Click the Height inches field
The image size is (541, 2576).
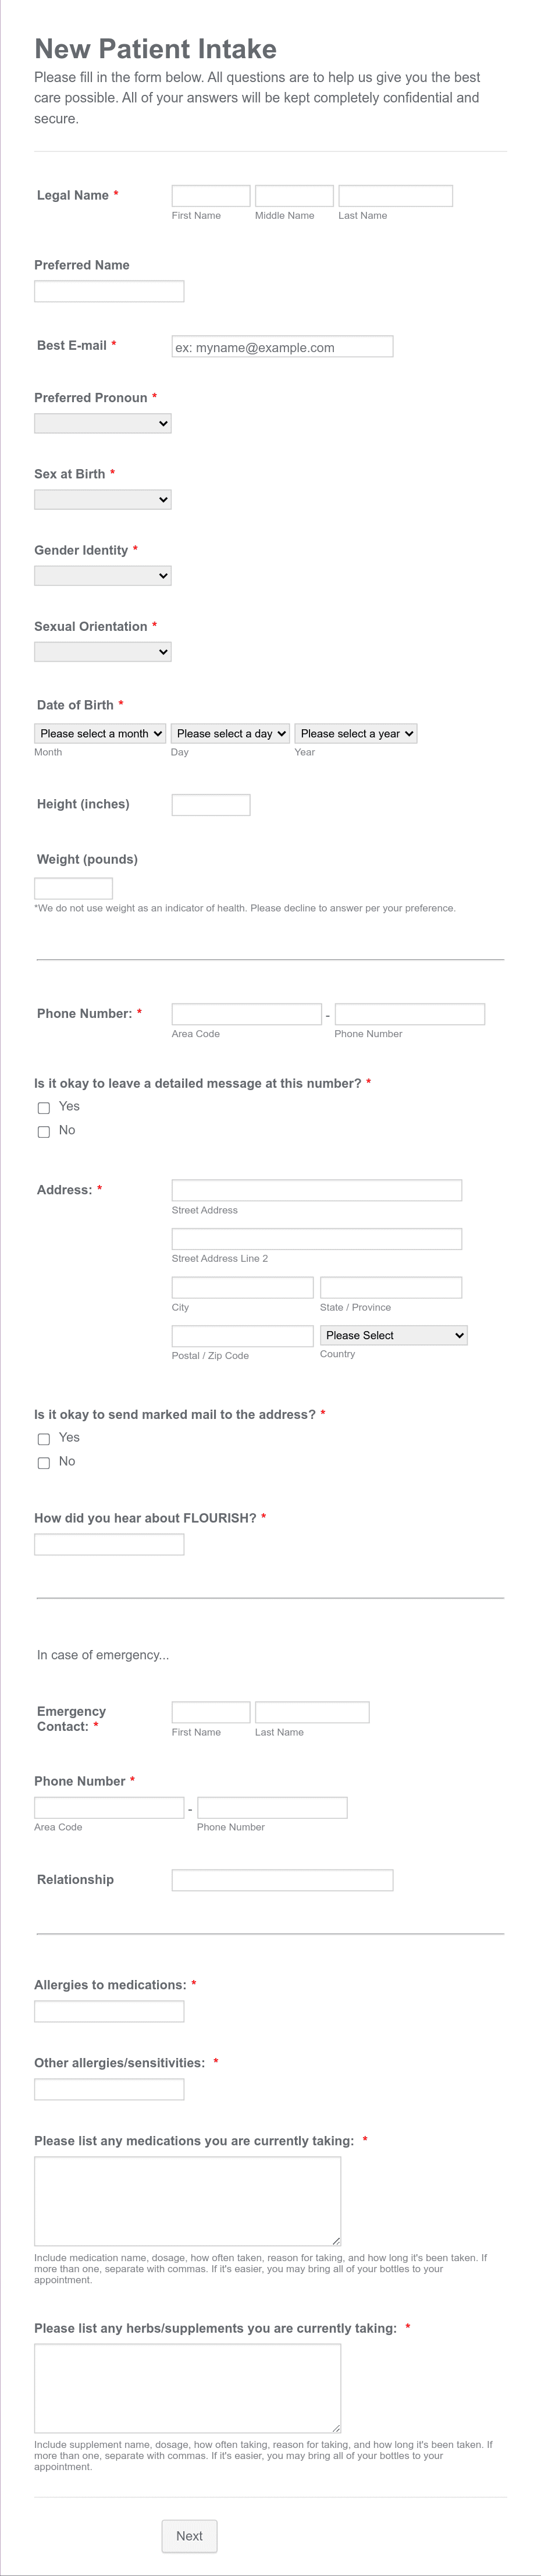(x=210, y=803)
